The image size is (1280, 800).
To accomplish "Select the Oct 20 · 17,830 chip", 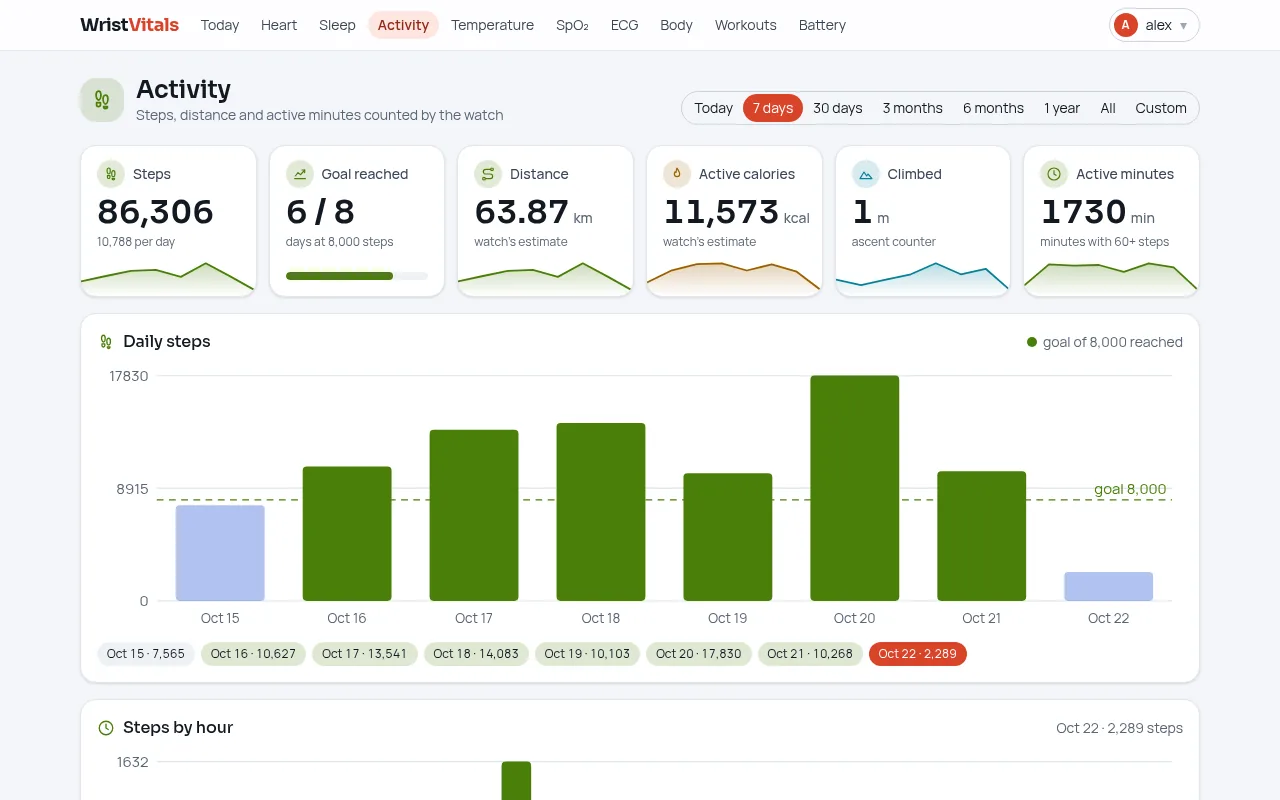I will click(x=699, y=654).
